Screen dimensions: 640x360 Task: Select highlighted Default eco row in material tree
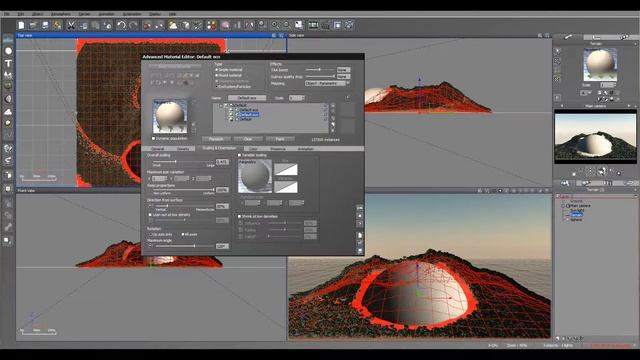coord(249,115)
